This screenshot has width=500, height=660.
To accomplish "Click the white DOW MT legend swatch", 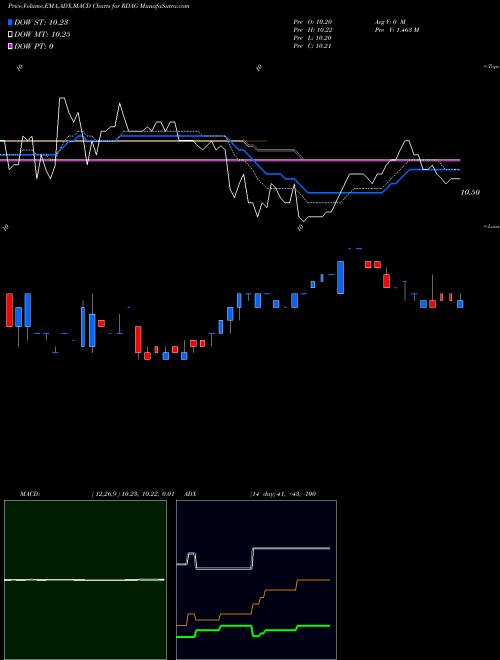I will point(10,35).
